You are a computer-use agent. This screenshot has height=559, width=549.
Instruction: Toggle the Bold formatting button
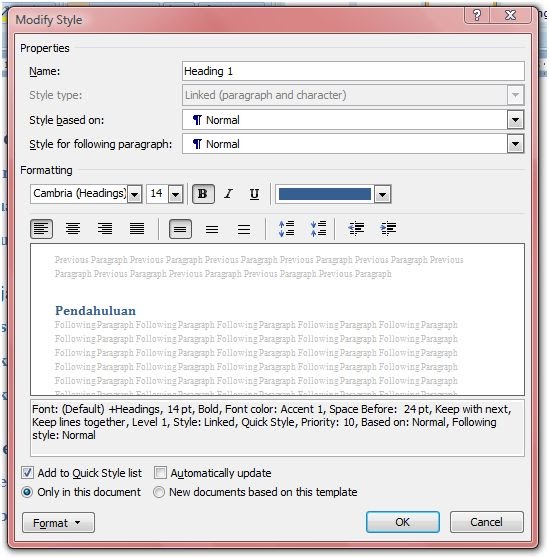click(x=203, y=194)
